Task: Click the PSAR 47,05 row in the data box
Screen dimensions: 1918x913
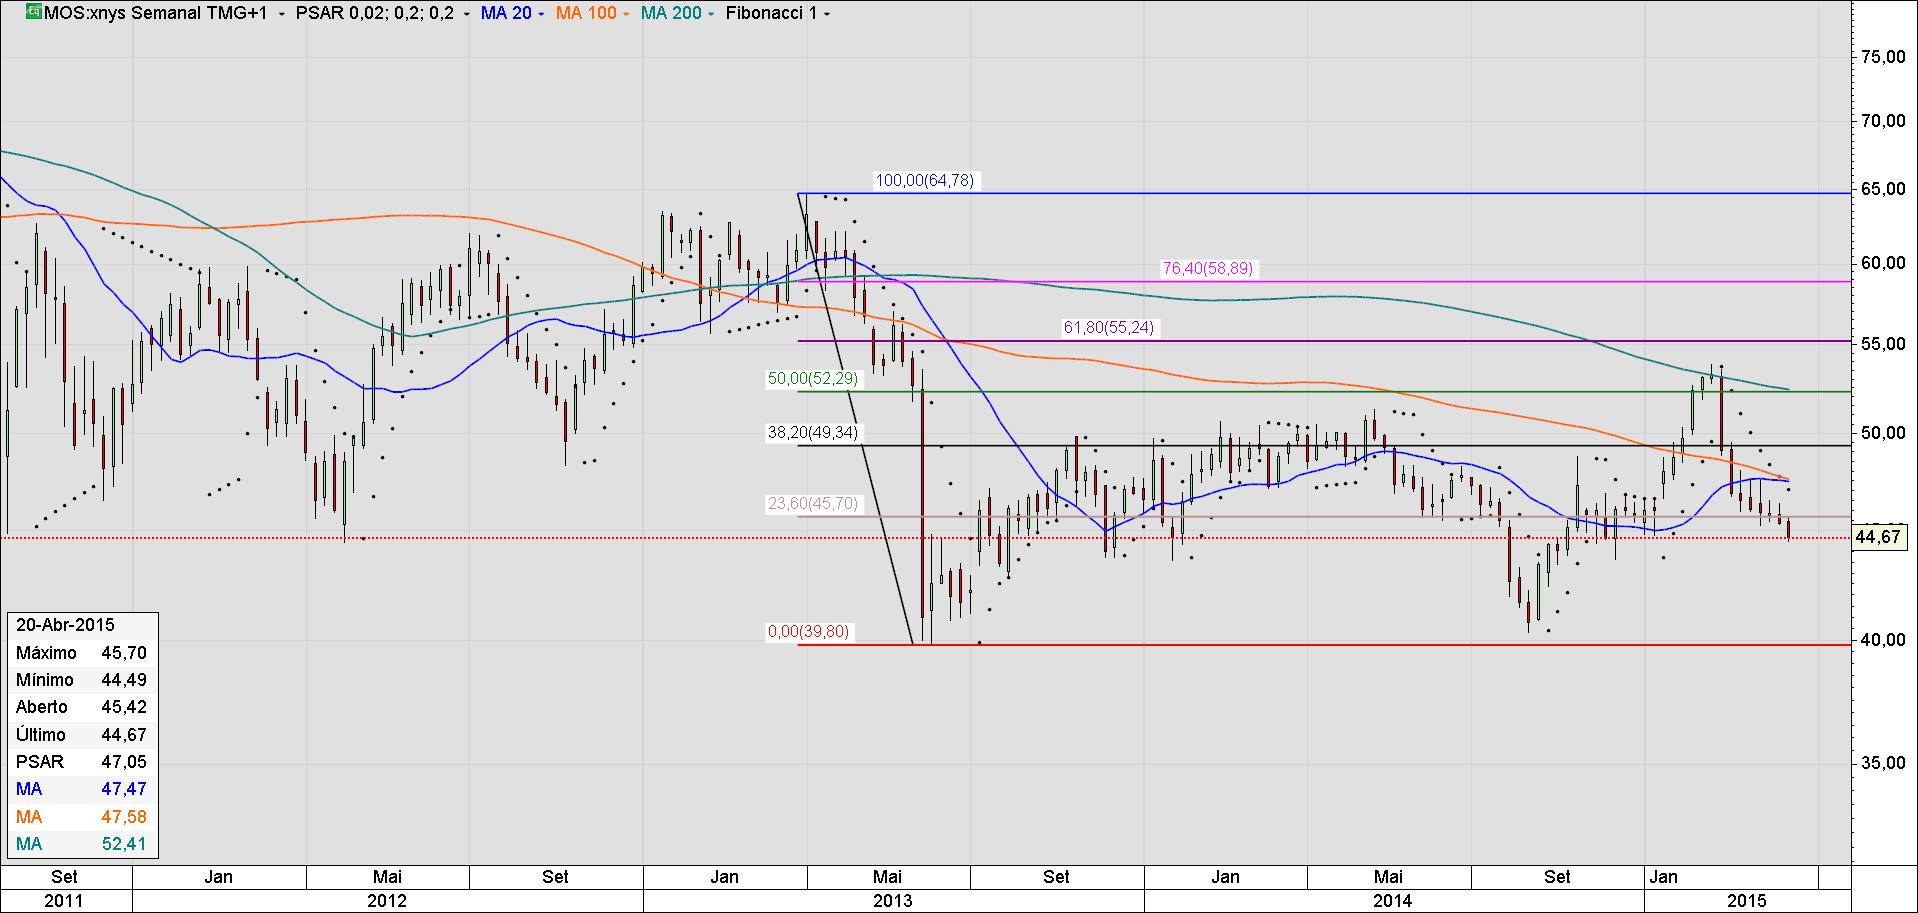Action: [82, 762]
